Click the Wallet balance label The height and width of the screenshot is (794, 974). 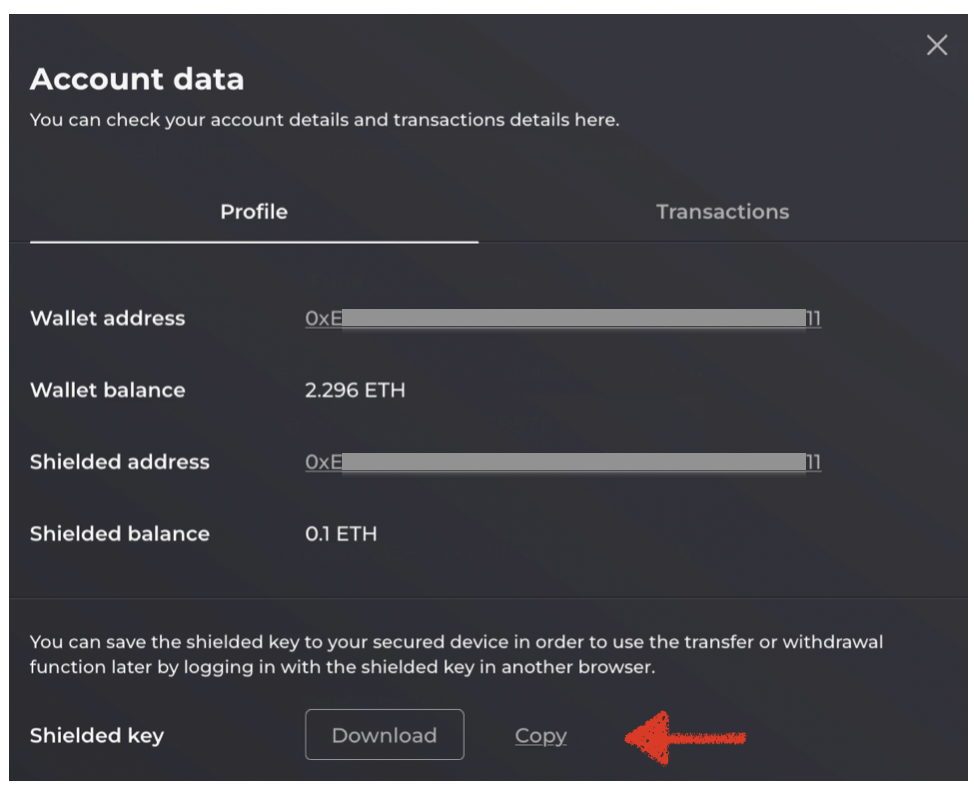coord(108,390)
